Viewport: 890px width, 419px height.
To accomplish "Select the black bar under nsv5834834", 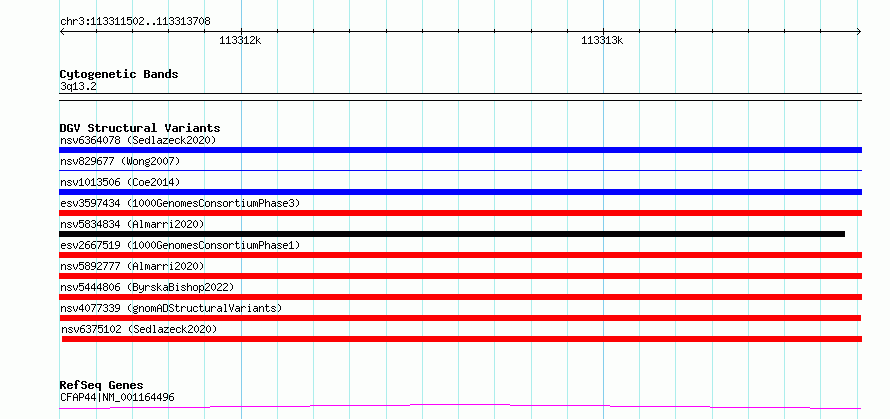I will [x=452, y=234].
